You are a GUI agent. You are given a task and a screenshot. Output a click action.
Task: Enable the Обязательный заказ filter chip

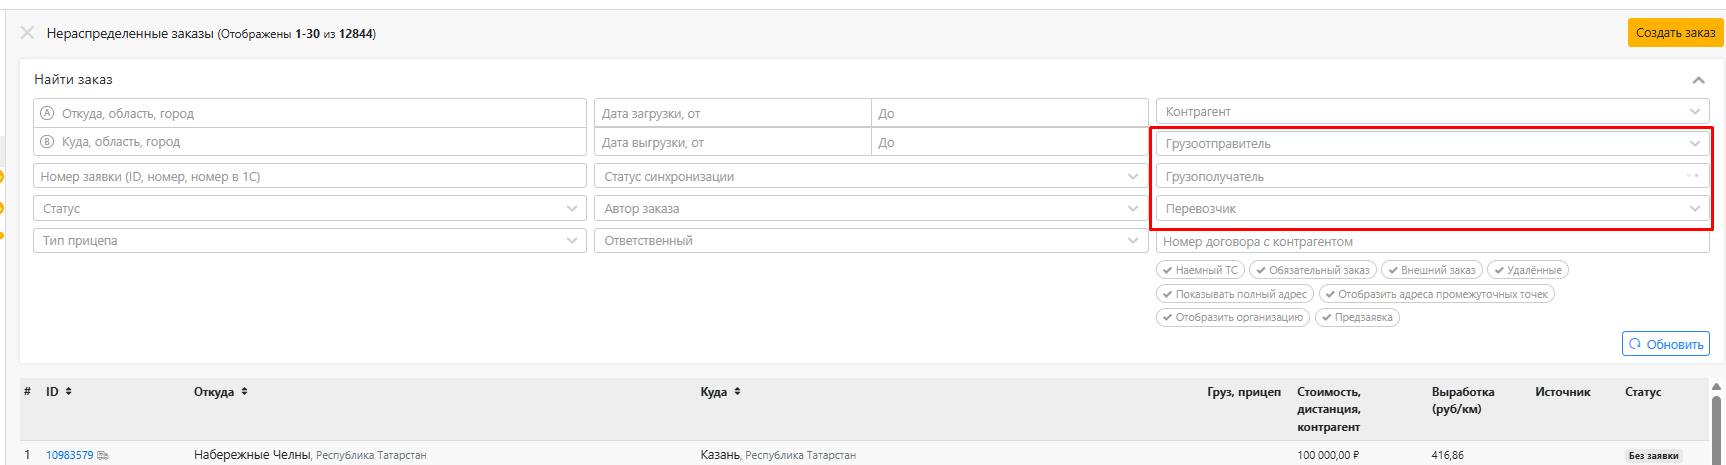tap(1313, 270)
